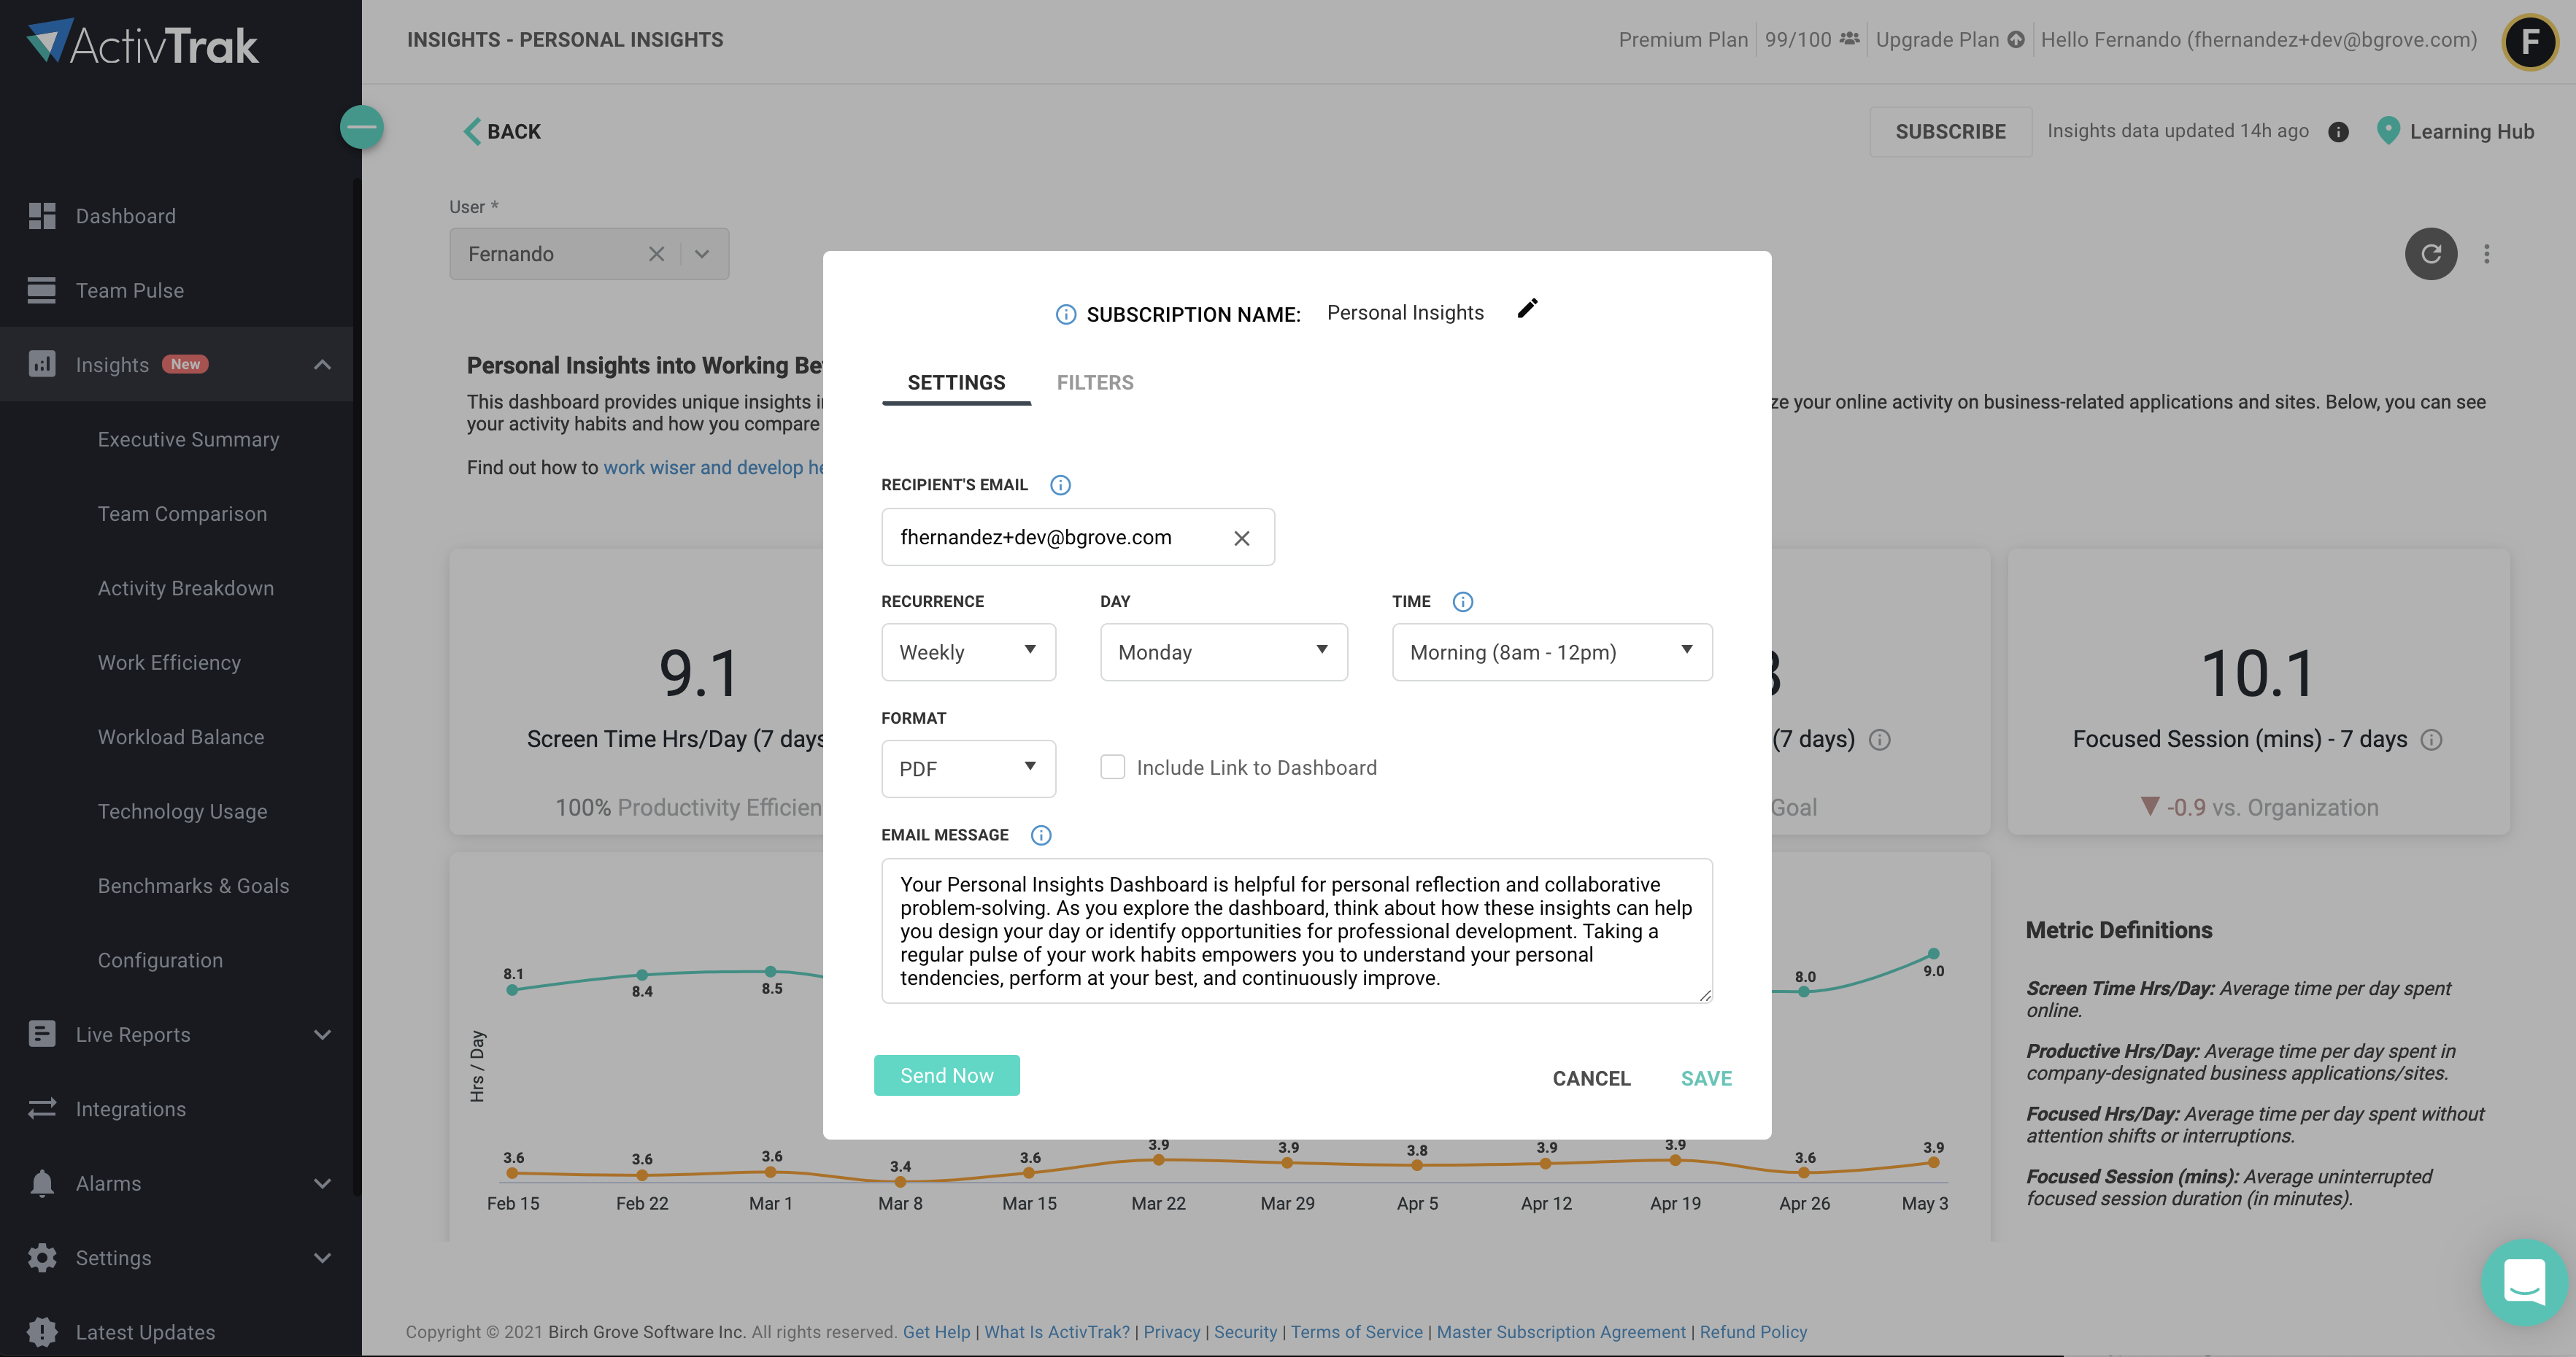Screen dimensions: 2576x1357
Task: Open the Get Help footer link
Action: pos(936,1332)
